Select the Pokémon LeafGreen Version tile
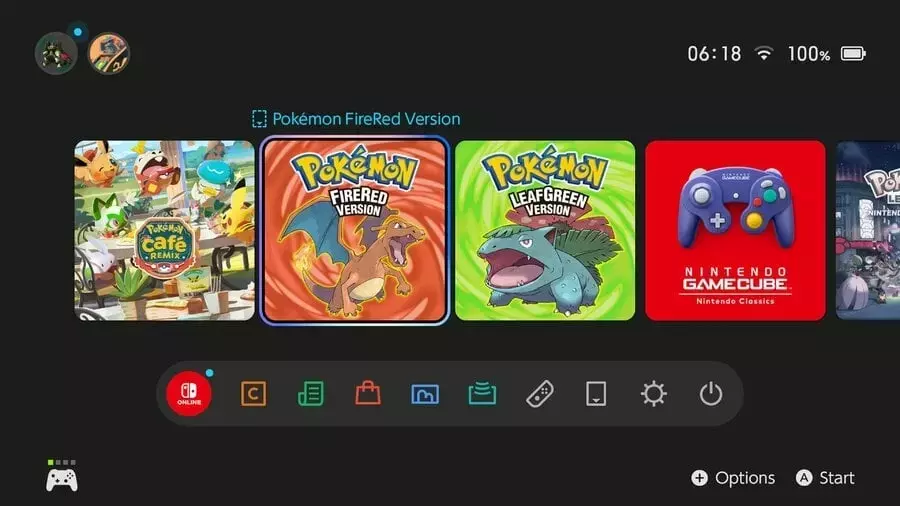This screenshot has height=506, width=900. 545,230
